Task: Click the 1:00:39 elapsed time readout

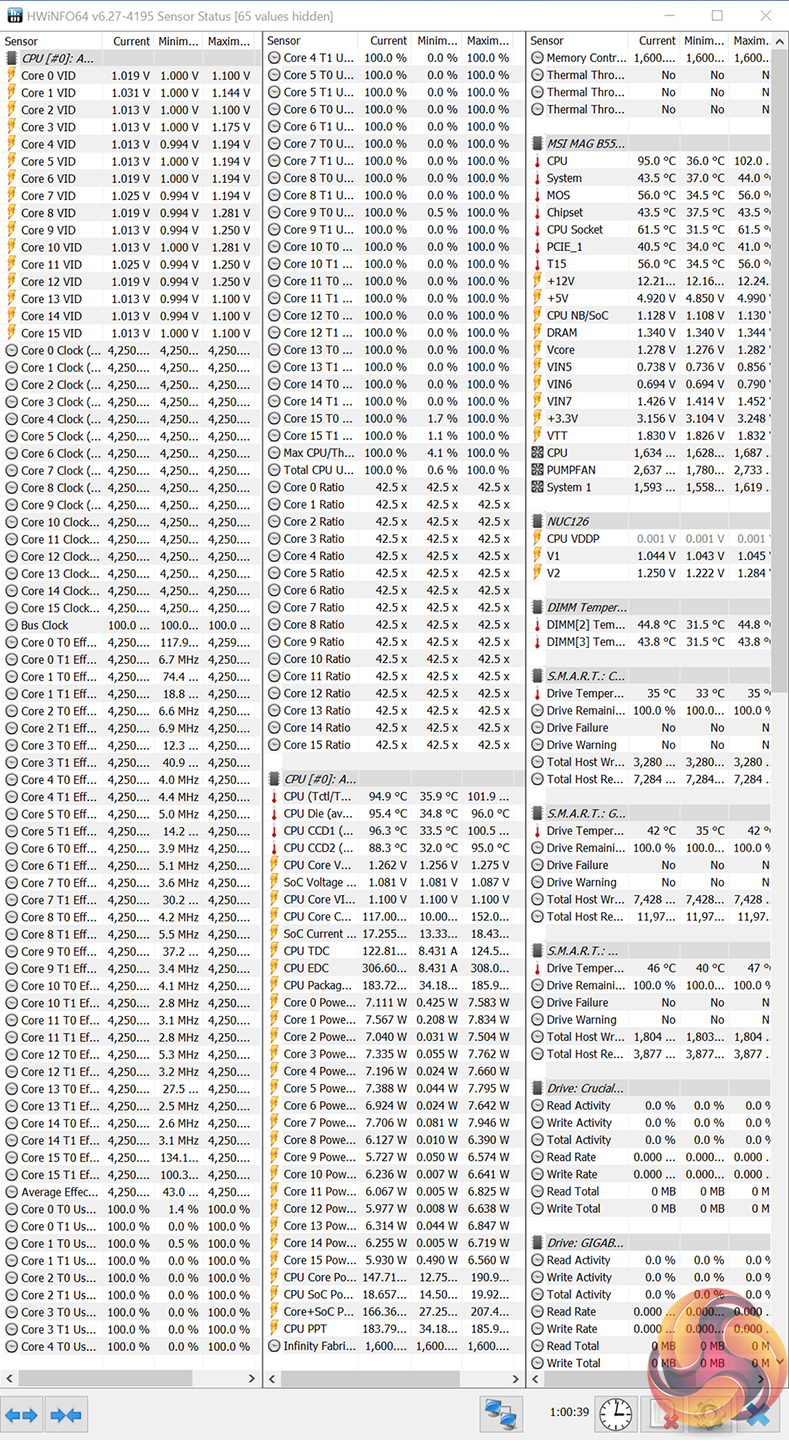Action: 570,1412
